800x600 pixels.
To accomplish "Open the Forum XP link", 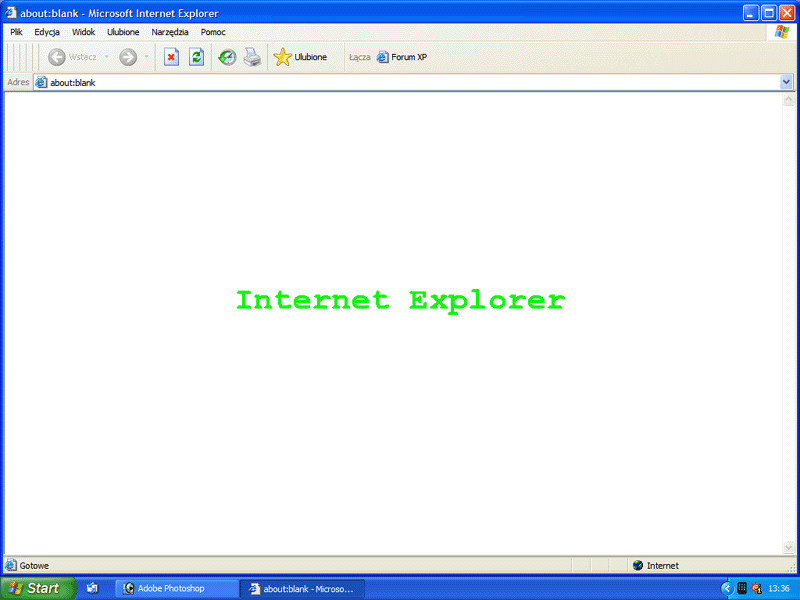I will pos(402,57).
